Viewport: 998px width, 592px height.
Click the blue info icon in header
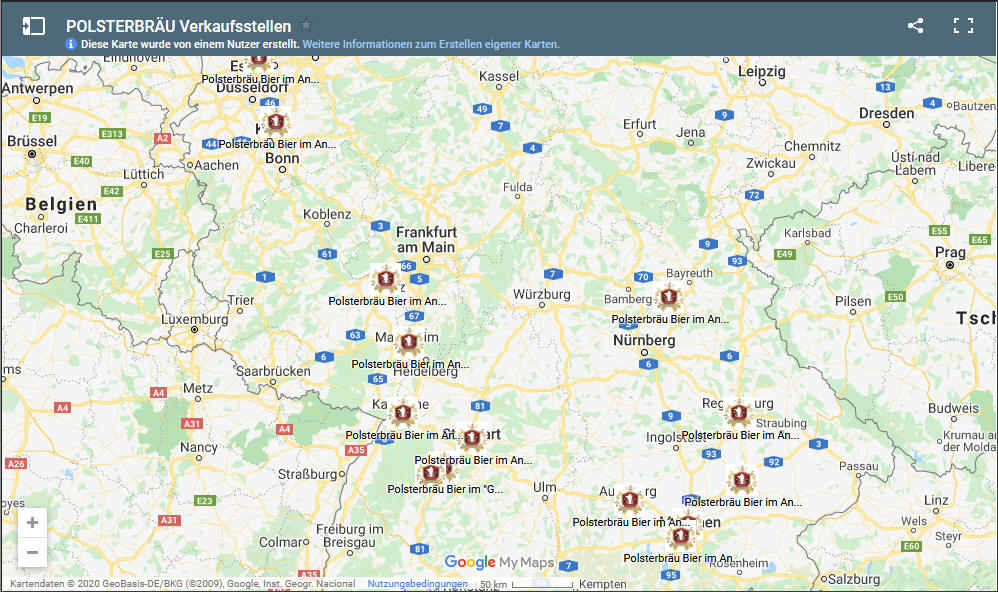[x=71, y=44]
